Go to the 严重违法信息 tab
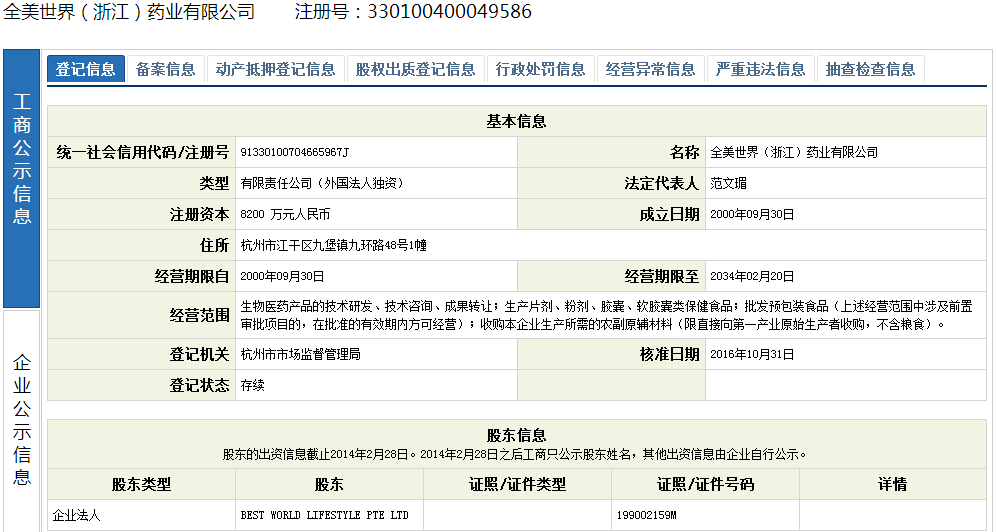Image resolution: width=996 pixels, height=532 pixels. pyautogui.click(x=760, y=69)
